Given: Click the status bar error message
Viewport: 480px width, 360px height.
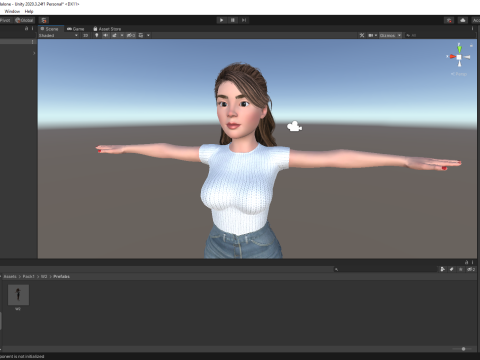Looking at the screenshot, I should 22,357.
